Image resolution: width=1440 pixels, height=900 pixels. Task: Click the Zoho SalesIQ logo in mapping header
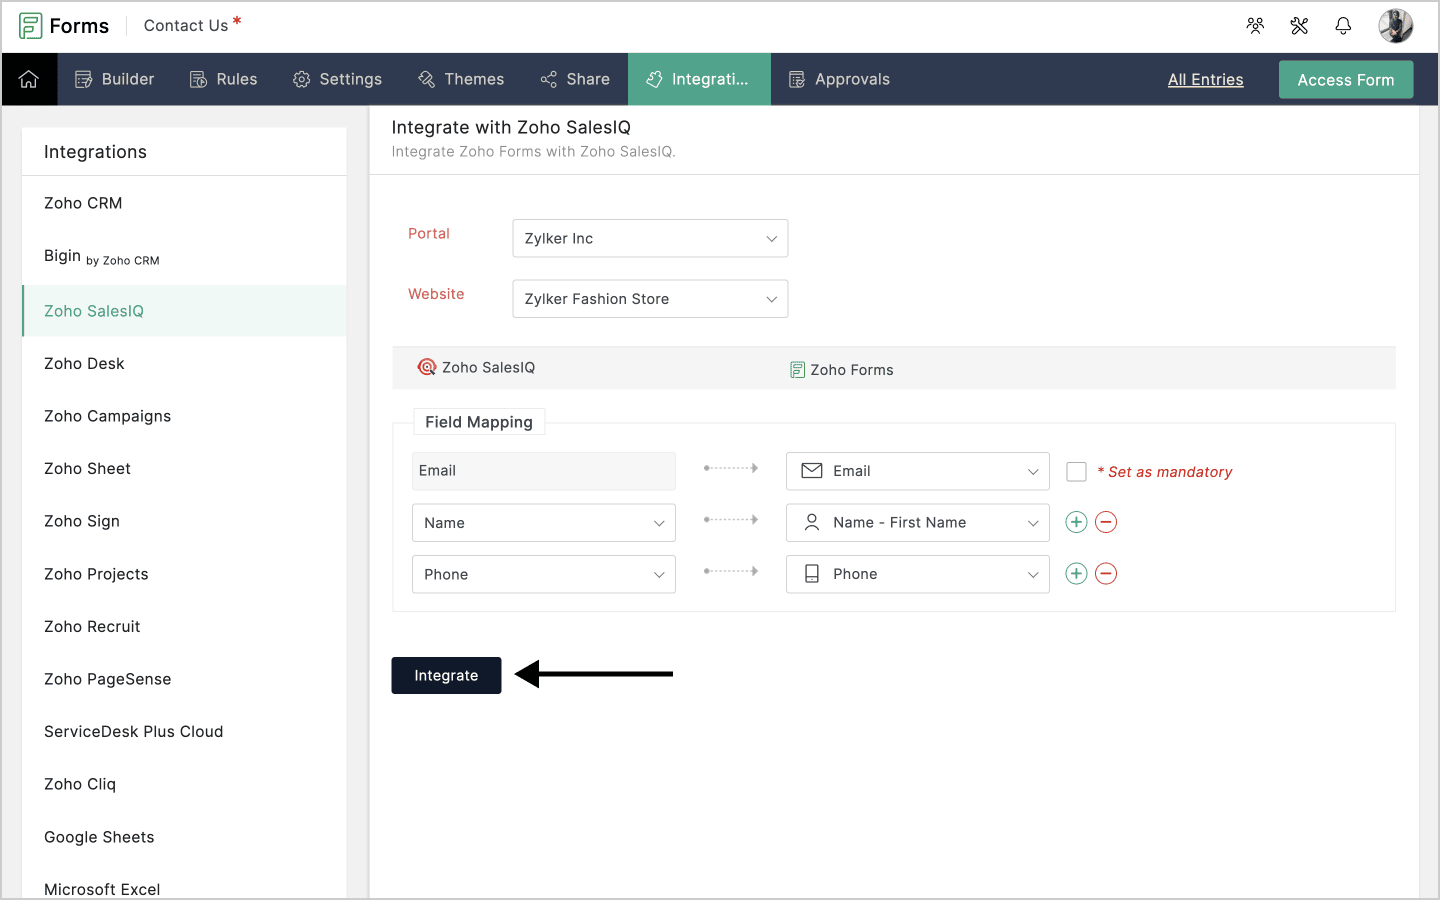click(x=427, y=367)
